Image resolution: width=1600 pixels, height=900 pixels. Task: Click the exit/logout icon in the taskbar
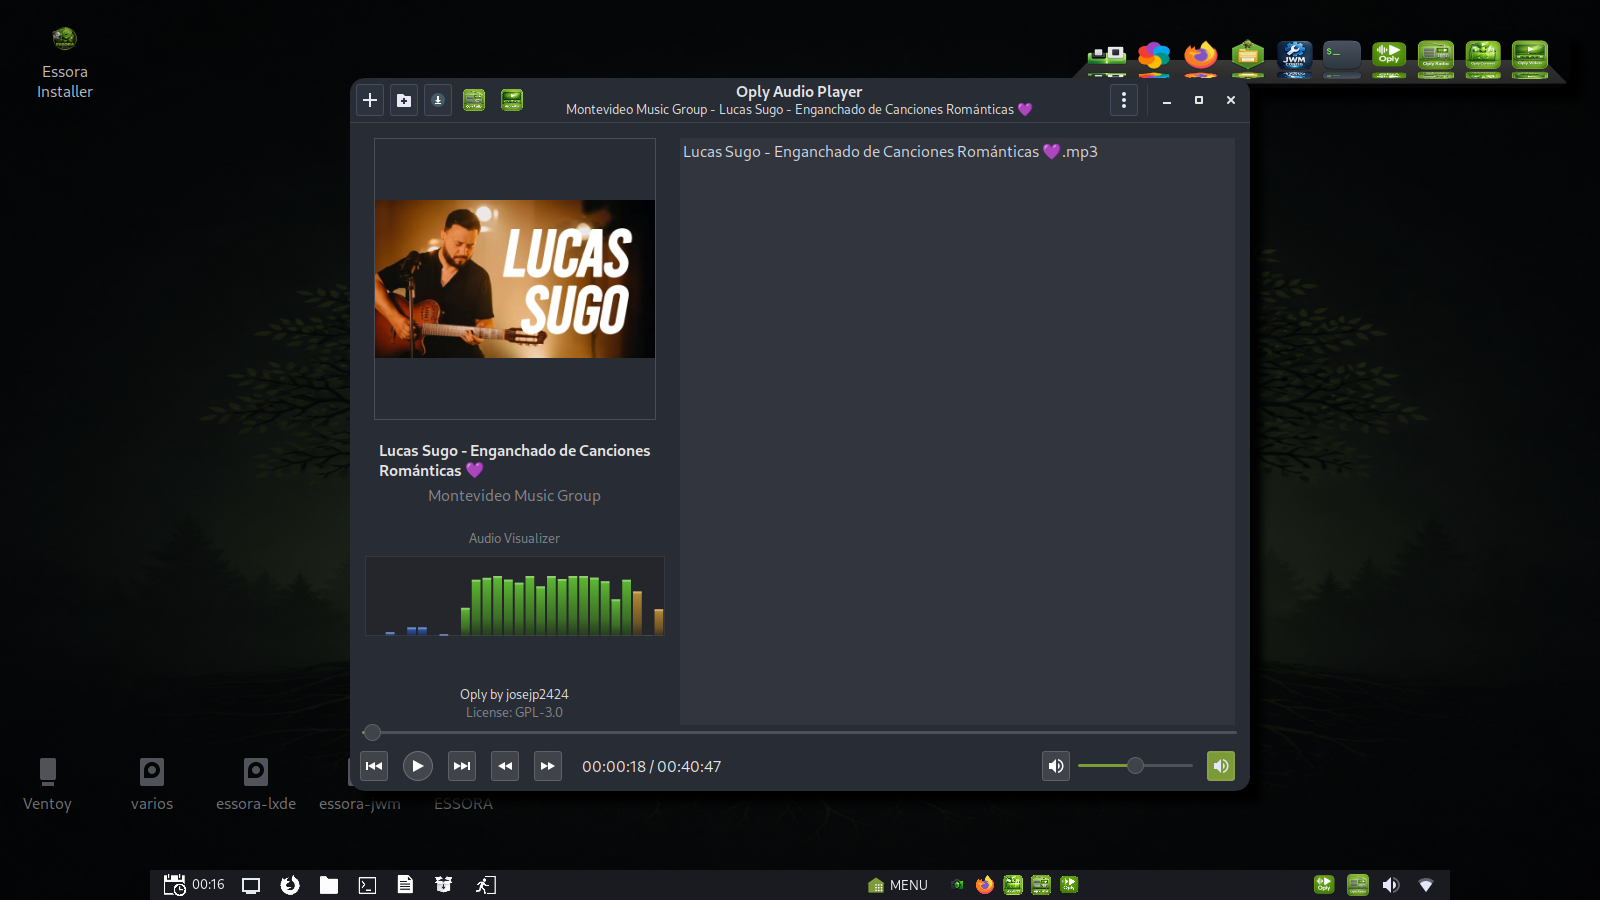tap(486, 885)
